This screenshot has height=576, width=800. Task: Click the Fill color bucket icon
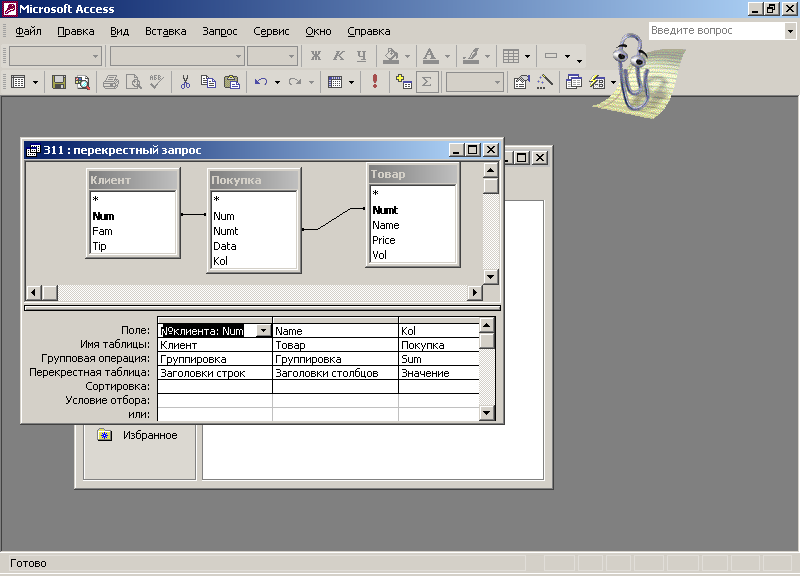point(391,56)
